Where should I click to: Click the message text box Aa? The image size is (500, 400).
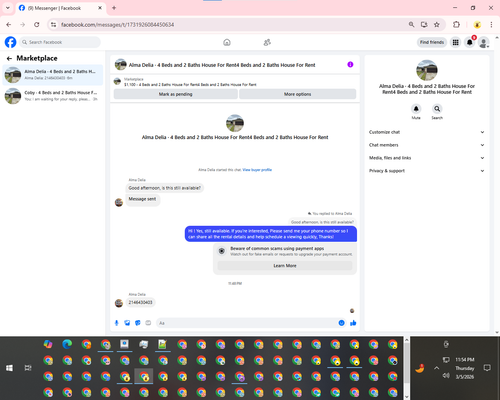coord(247,323)
